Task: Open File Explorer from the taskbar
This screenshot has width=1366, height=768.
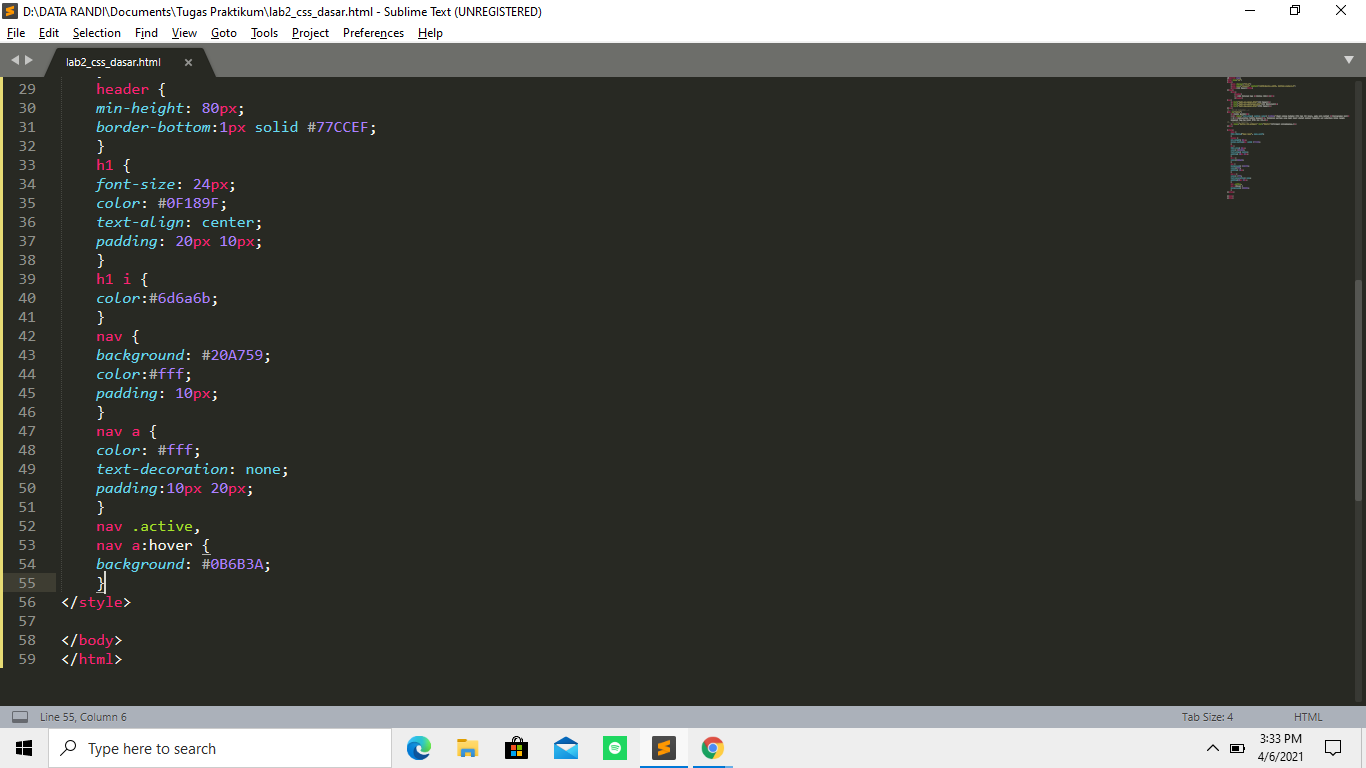Action: [467, 747]
